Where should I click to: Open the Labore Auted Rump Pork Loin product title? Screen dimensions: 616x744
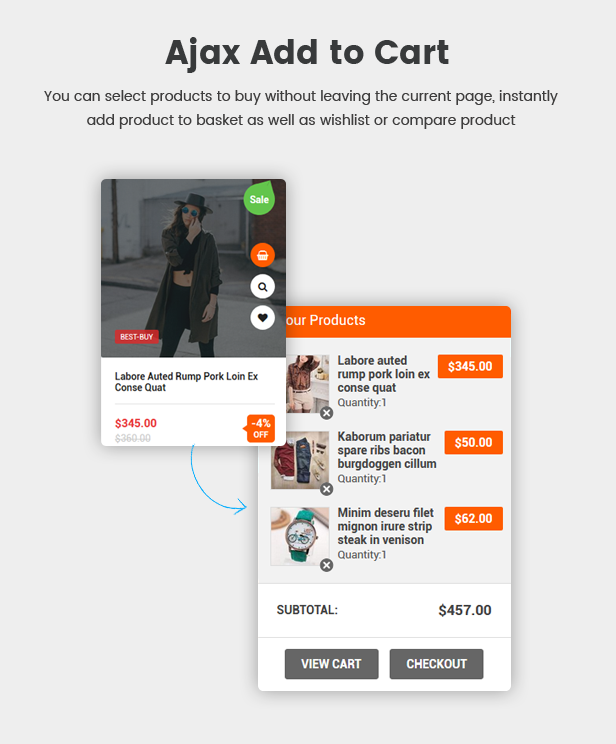point(187,382)
